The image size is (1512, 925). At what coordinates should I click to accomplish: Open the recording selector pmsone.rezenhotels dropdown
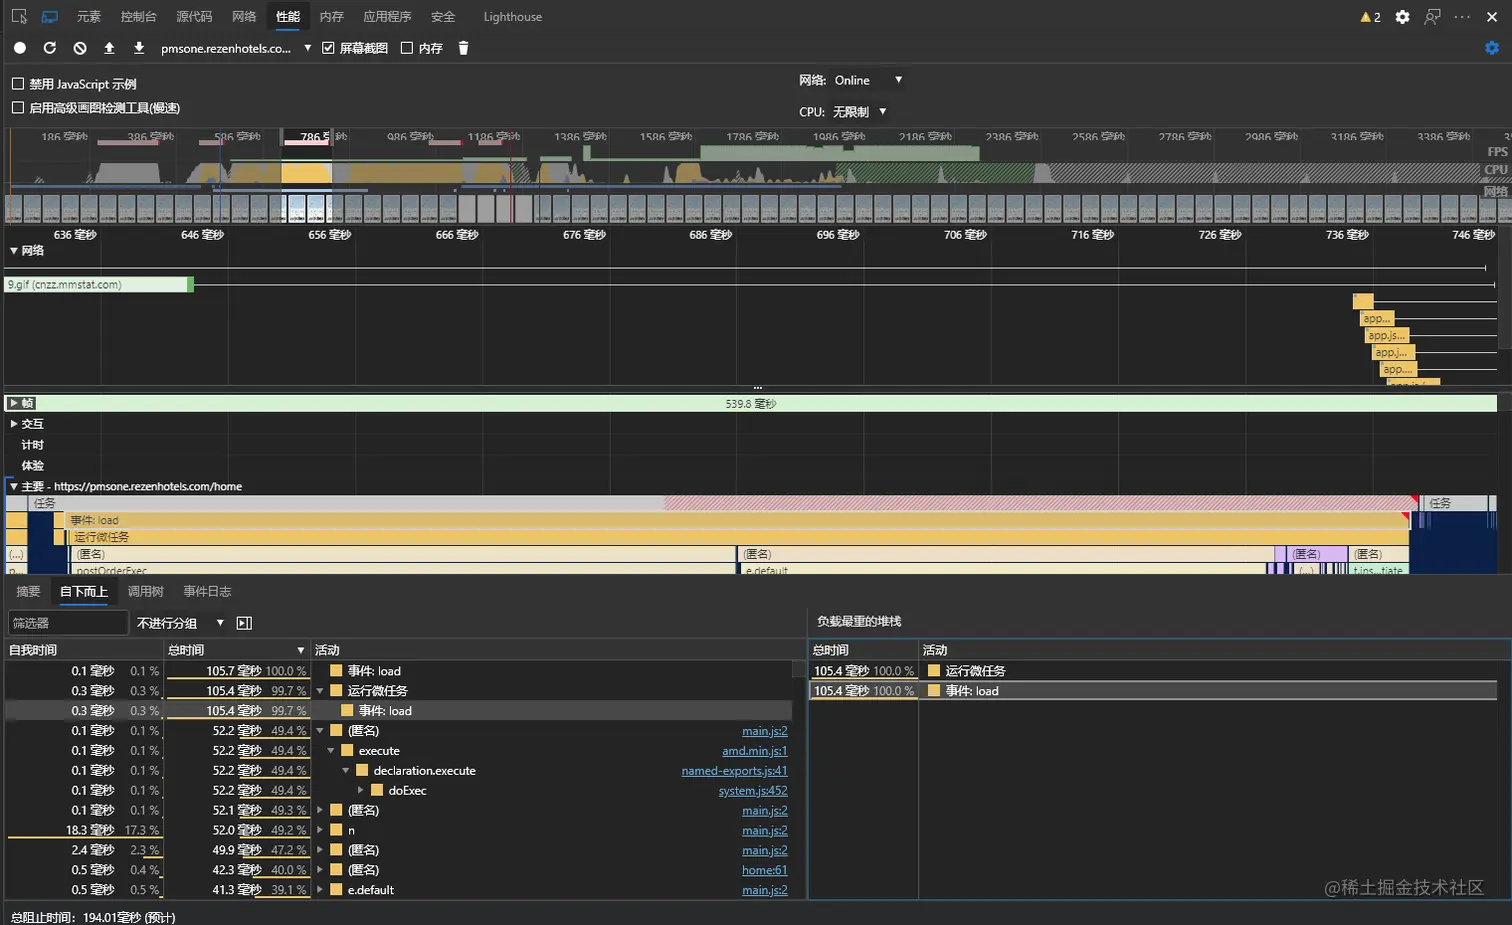point(236,48)
